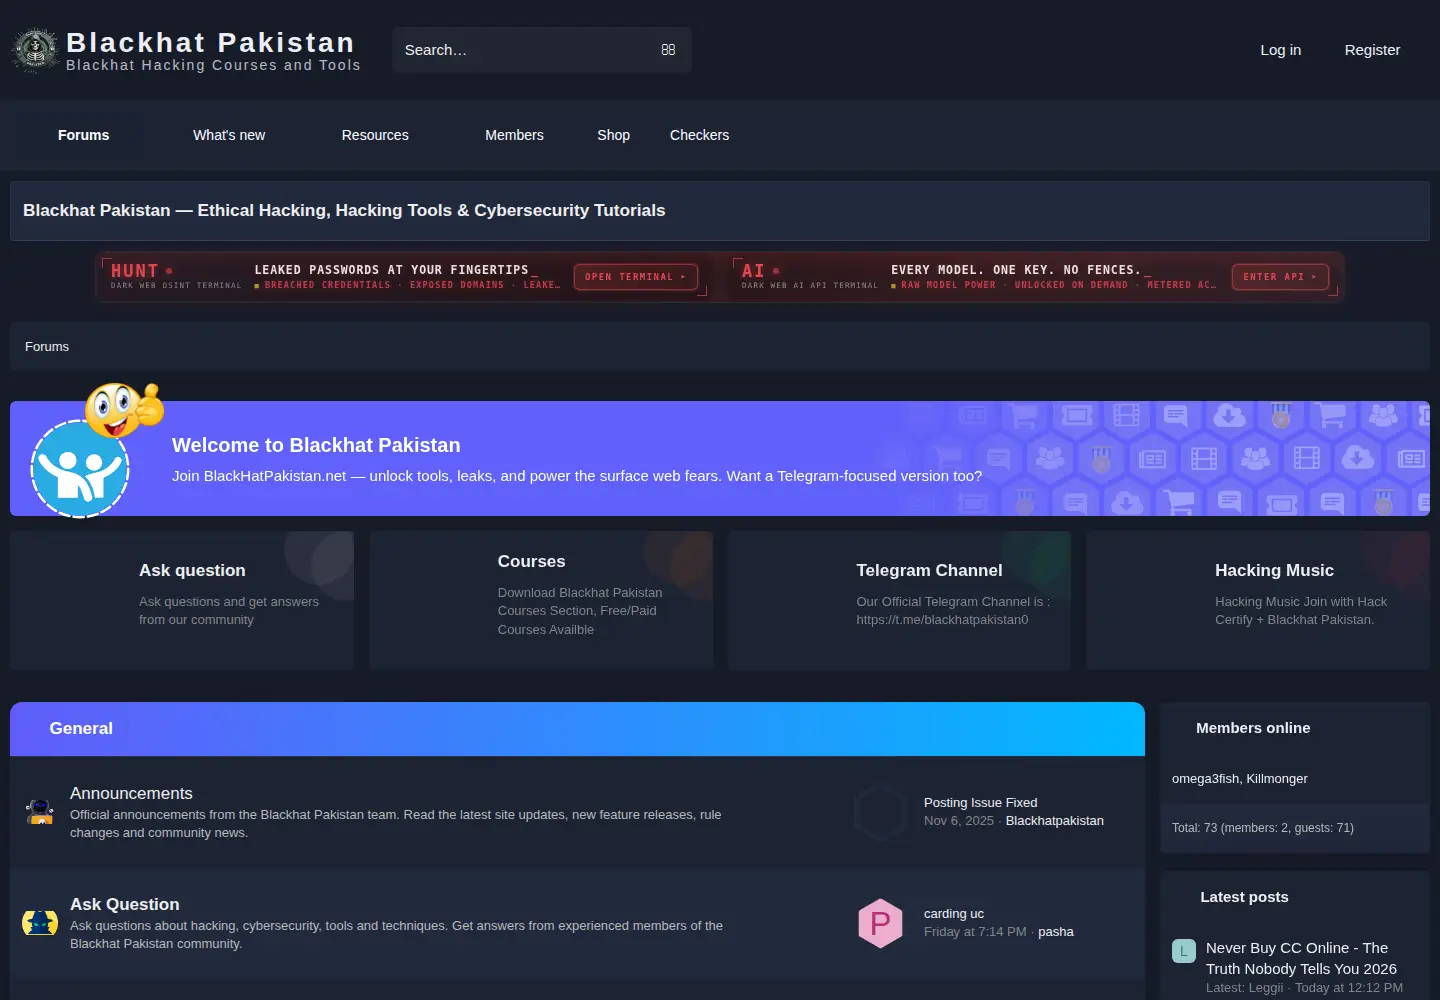Select the Shop menu item
Viewport: 1440px width, 1000px height.
(614, 135)
